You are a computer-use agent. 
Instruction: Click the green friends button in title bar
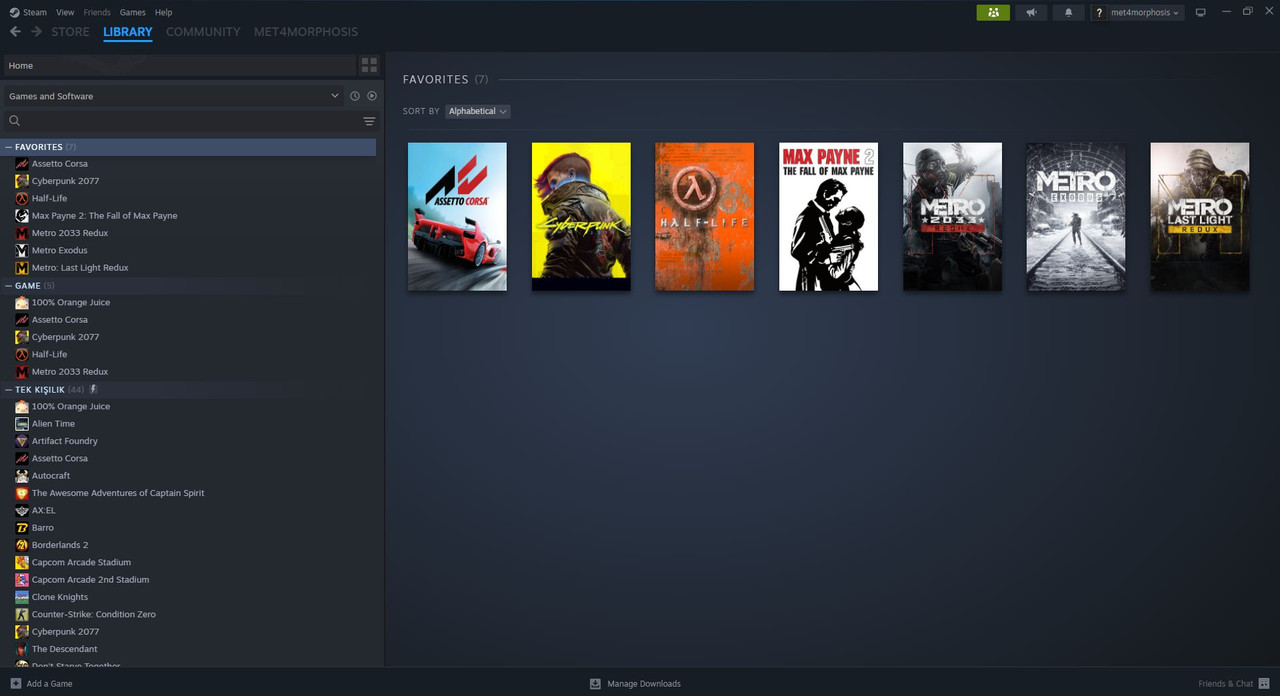click(993, 12)
